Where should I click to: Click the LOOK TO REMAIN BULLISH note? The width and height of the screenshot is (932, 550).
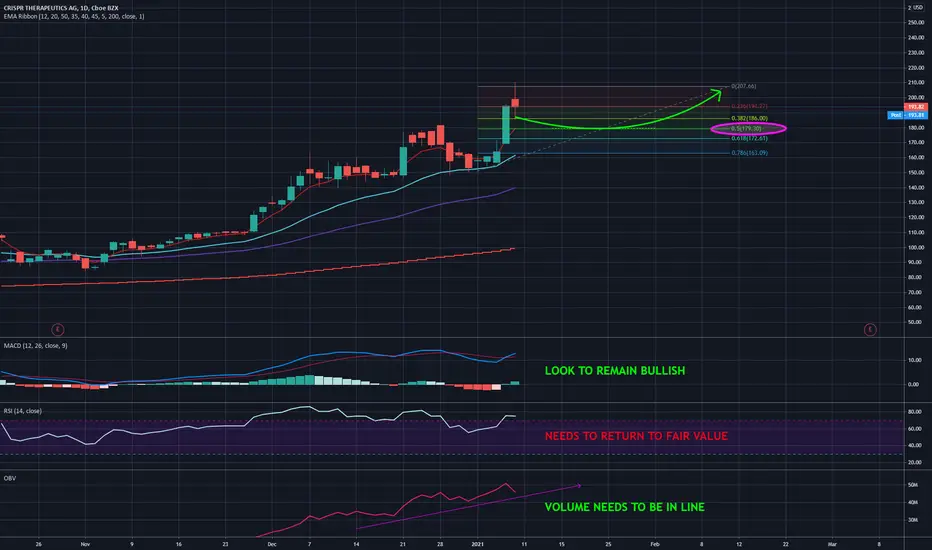pos(615,370)
